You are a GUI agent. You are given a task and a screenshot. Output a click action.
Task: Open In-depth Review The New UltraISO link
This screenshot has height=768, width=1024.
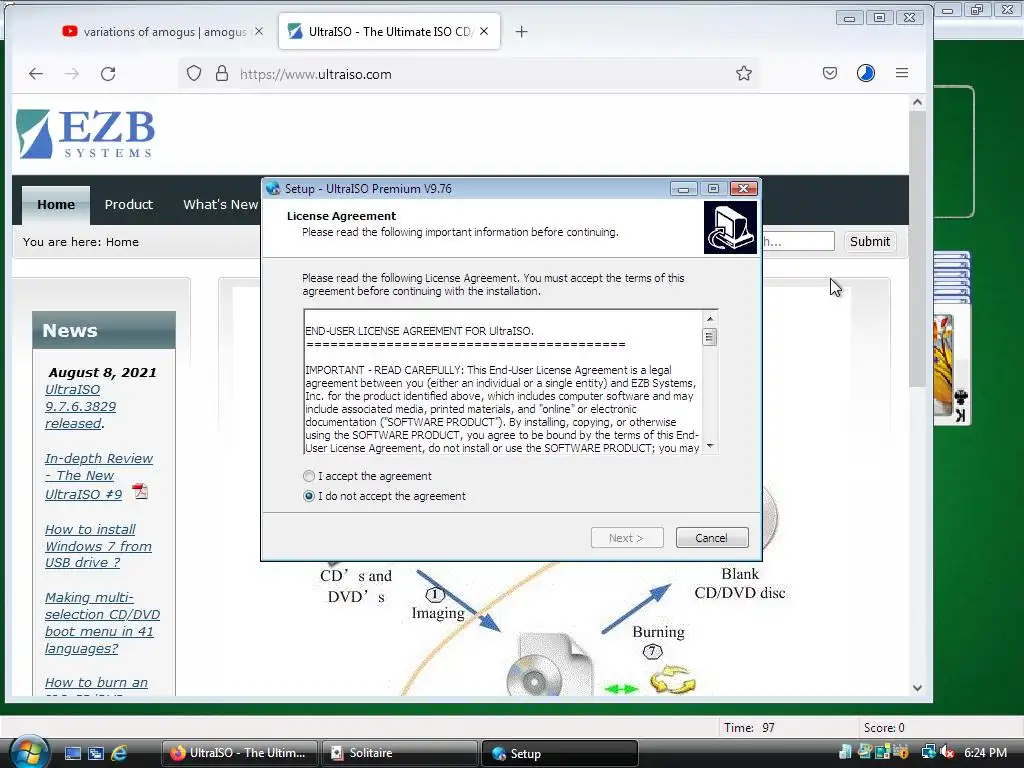[x=99, y=476]
